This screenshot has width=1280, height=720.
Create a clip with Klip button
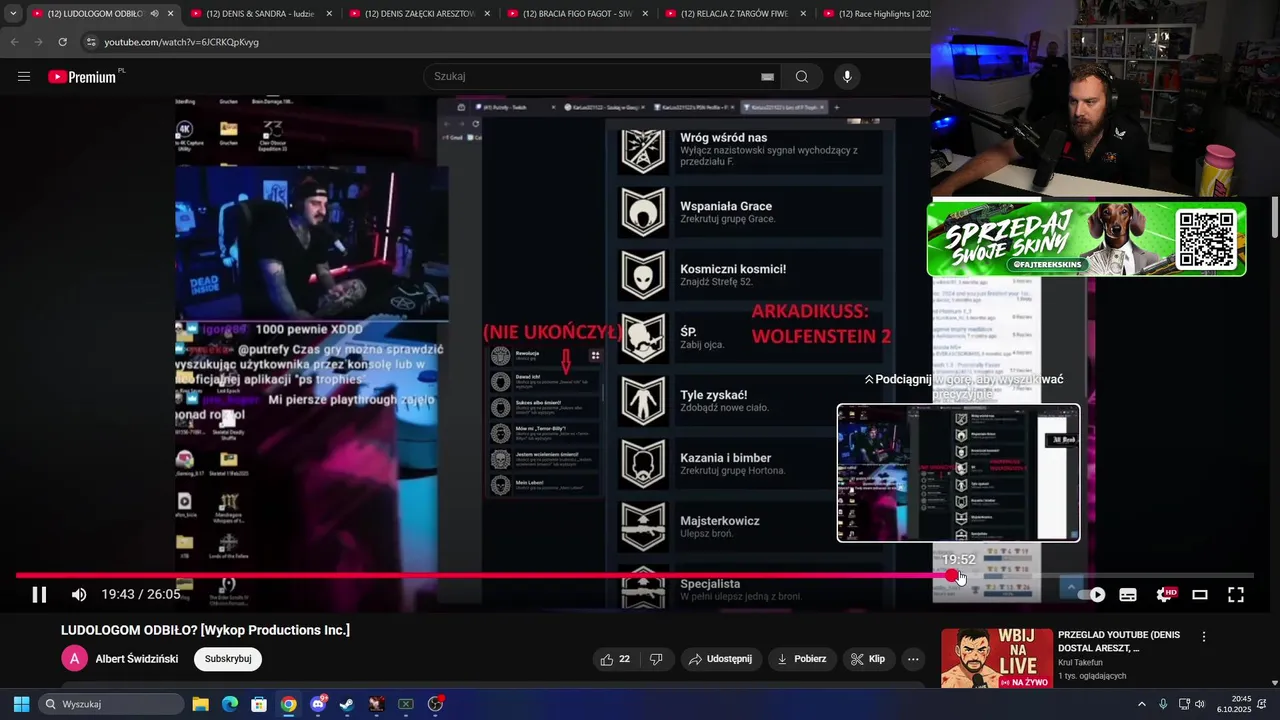tap(868, 659)
